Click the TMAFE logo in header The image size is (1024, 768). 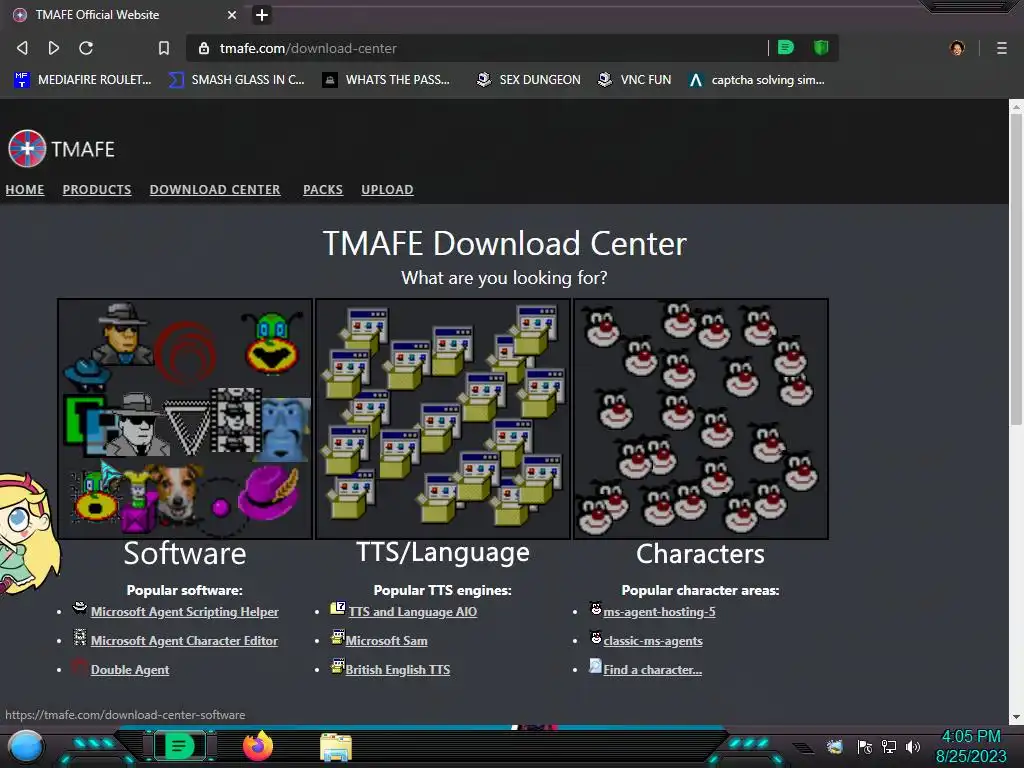[x=61, y=149]
